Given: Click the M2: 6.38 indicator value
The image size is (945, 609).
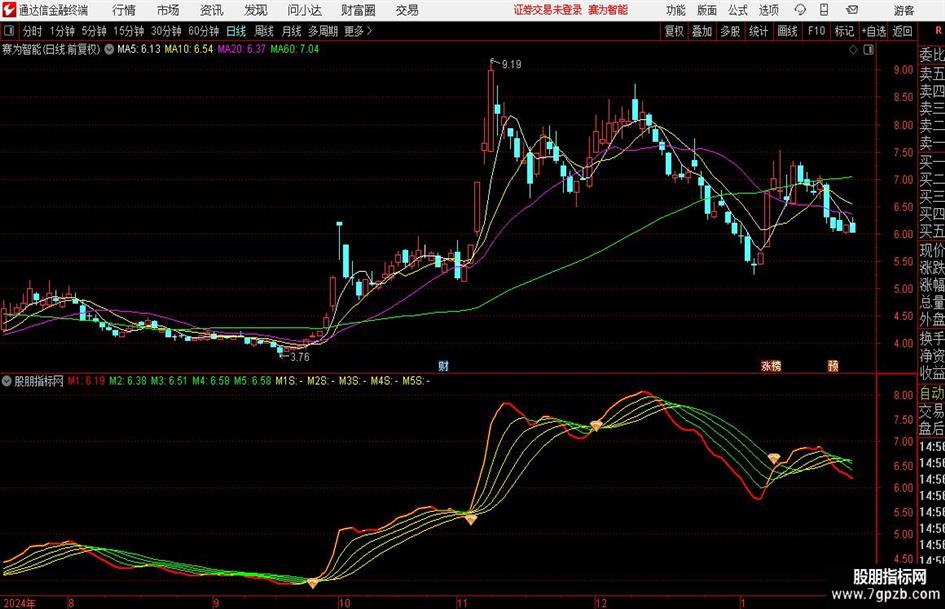Looking at the screenshot, I should pyautogui.click(x=128, y=381).
